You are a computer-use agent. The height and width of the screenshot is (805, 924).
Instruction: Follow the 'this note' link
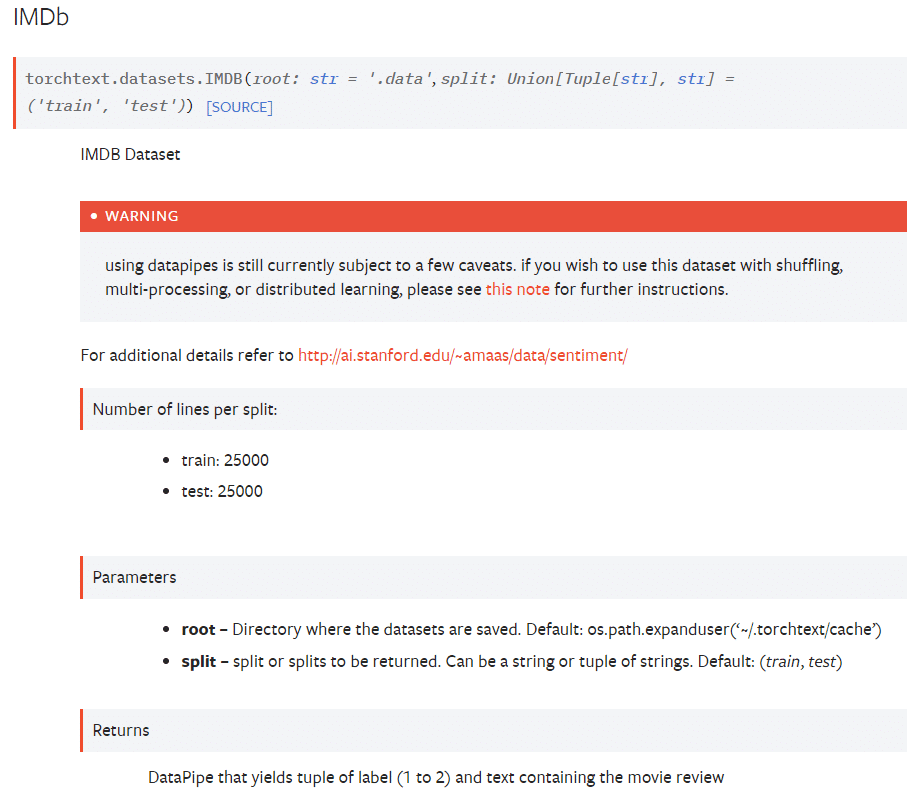click(517, 289)
